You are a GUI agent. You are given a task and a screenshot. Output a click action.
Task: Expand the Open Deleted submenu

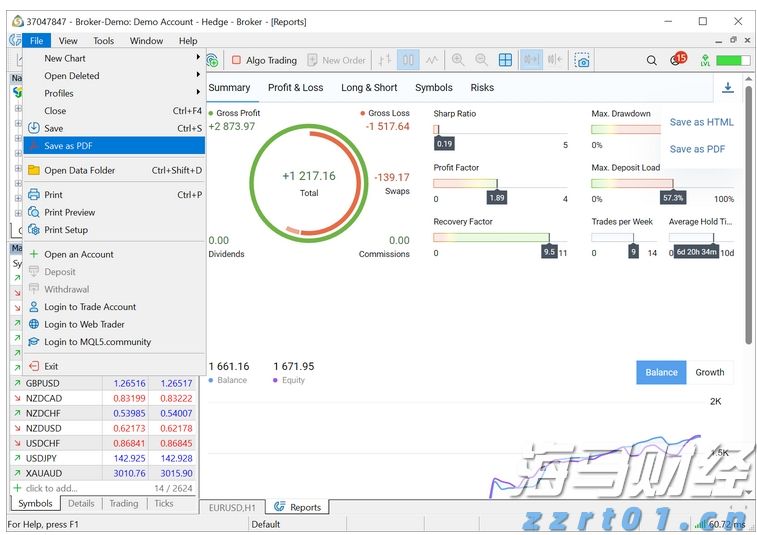pos(120,76)
